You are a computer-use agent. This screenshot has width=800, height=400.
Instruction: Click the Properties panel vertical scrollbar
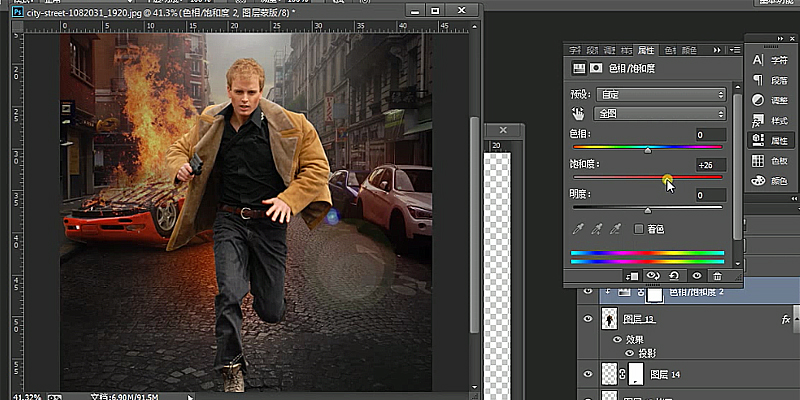point(737,167)
